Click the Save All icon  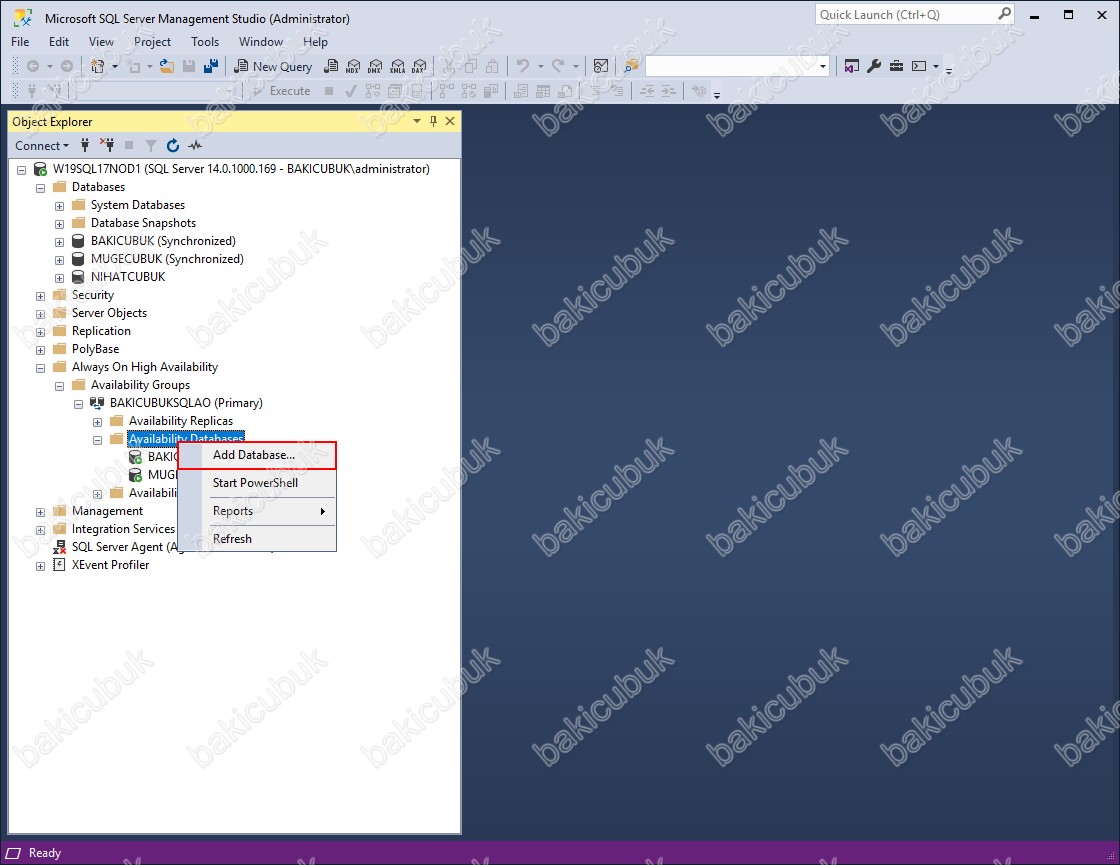tap(211, 66)
